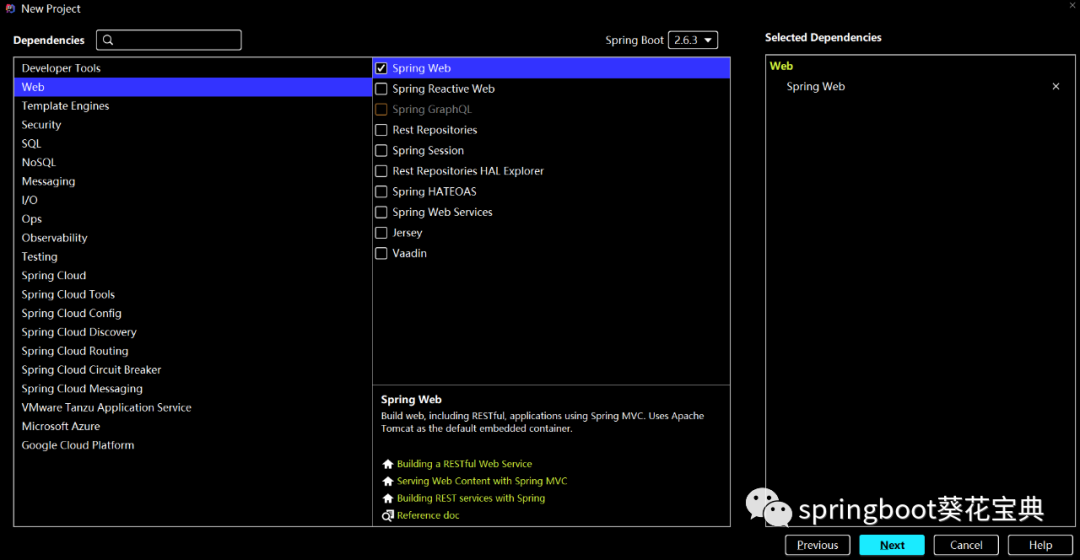Click the house icon beside Building REST services

click(x=388, y=499)
